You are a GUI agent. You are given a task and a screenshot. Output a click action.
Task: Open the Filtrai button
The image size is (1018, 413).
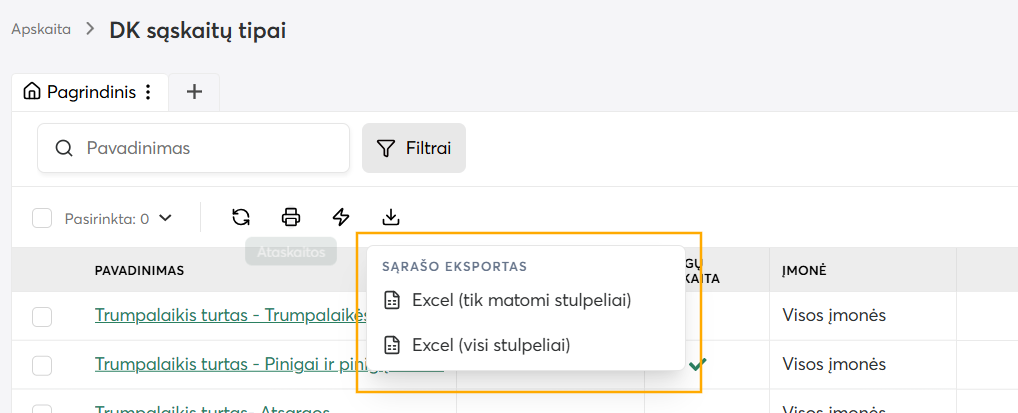point(414,148)
